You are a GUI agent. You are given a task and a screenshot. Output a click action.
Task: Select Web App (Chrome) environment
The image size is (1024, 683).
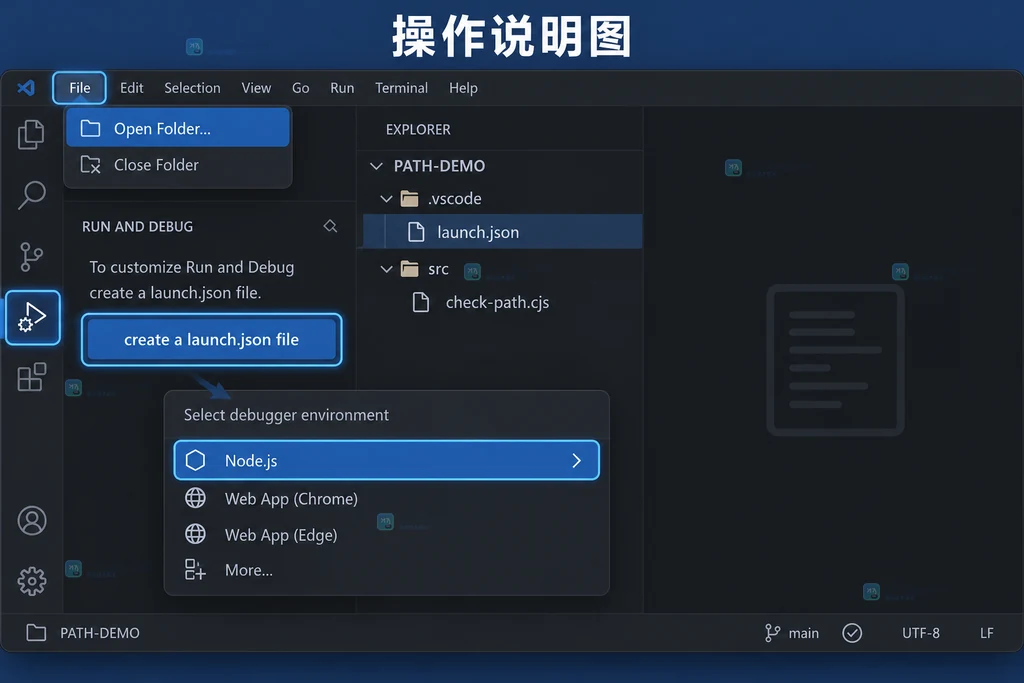tap(387, 498)
